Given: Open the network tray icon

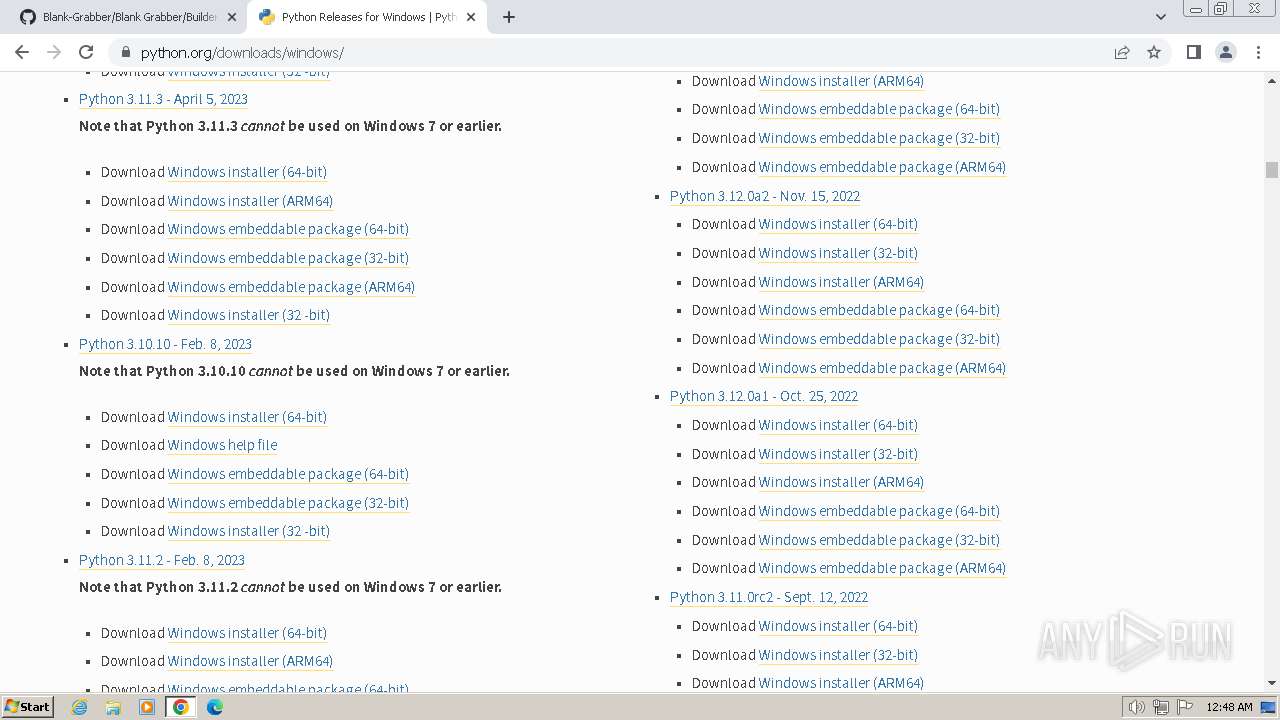Looking at the screenshot, I should tap(1161, 707).
